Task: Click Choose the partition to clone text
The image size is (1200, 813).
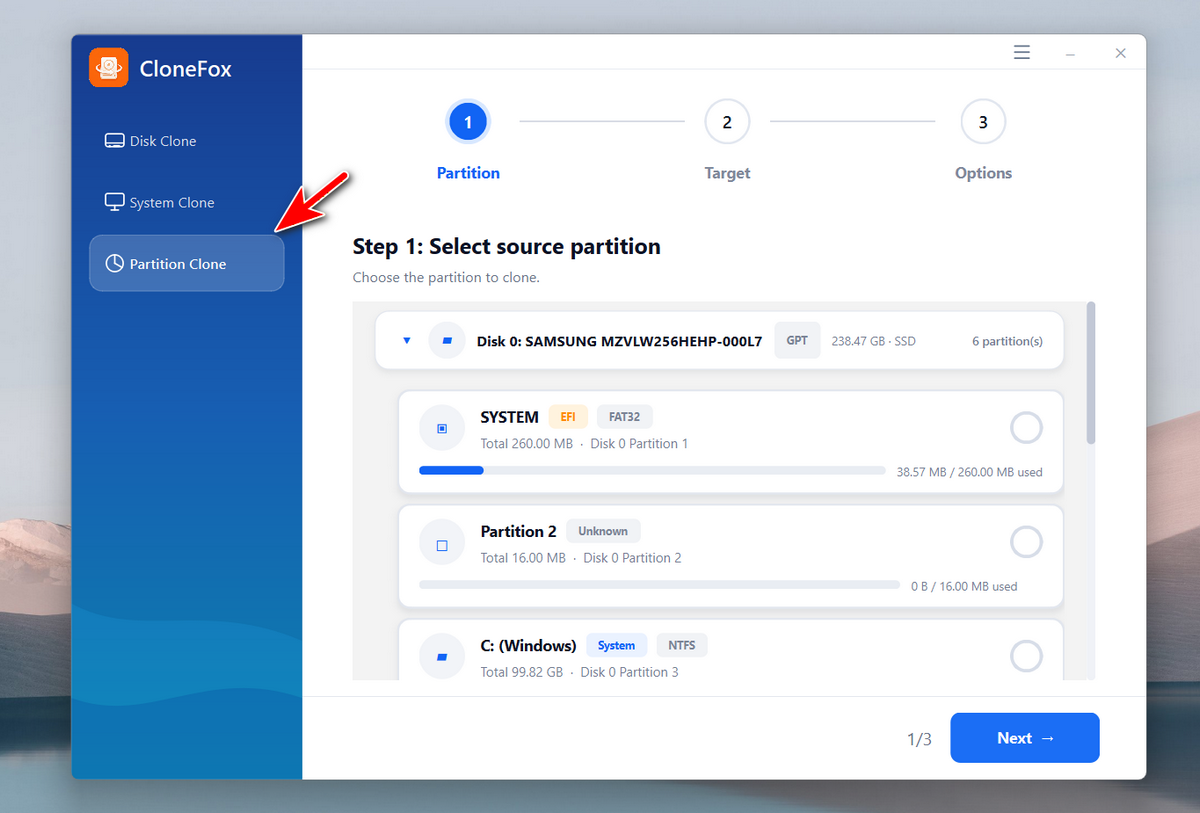Action: (446, 277)
